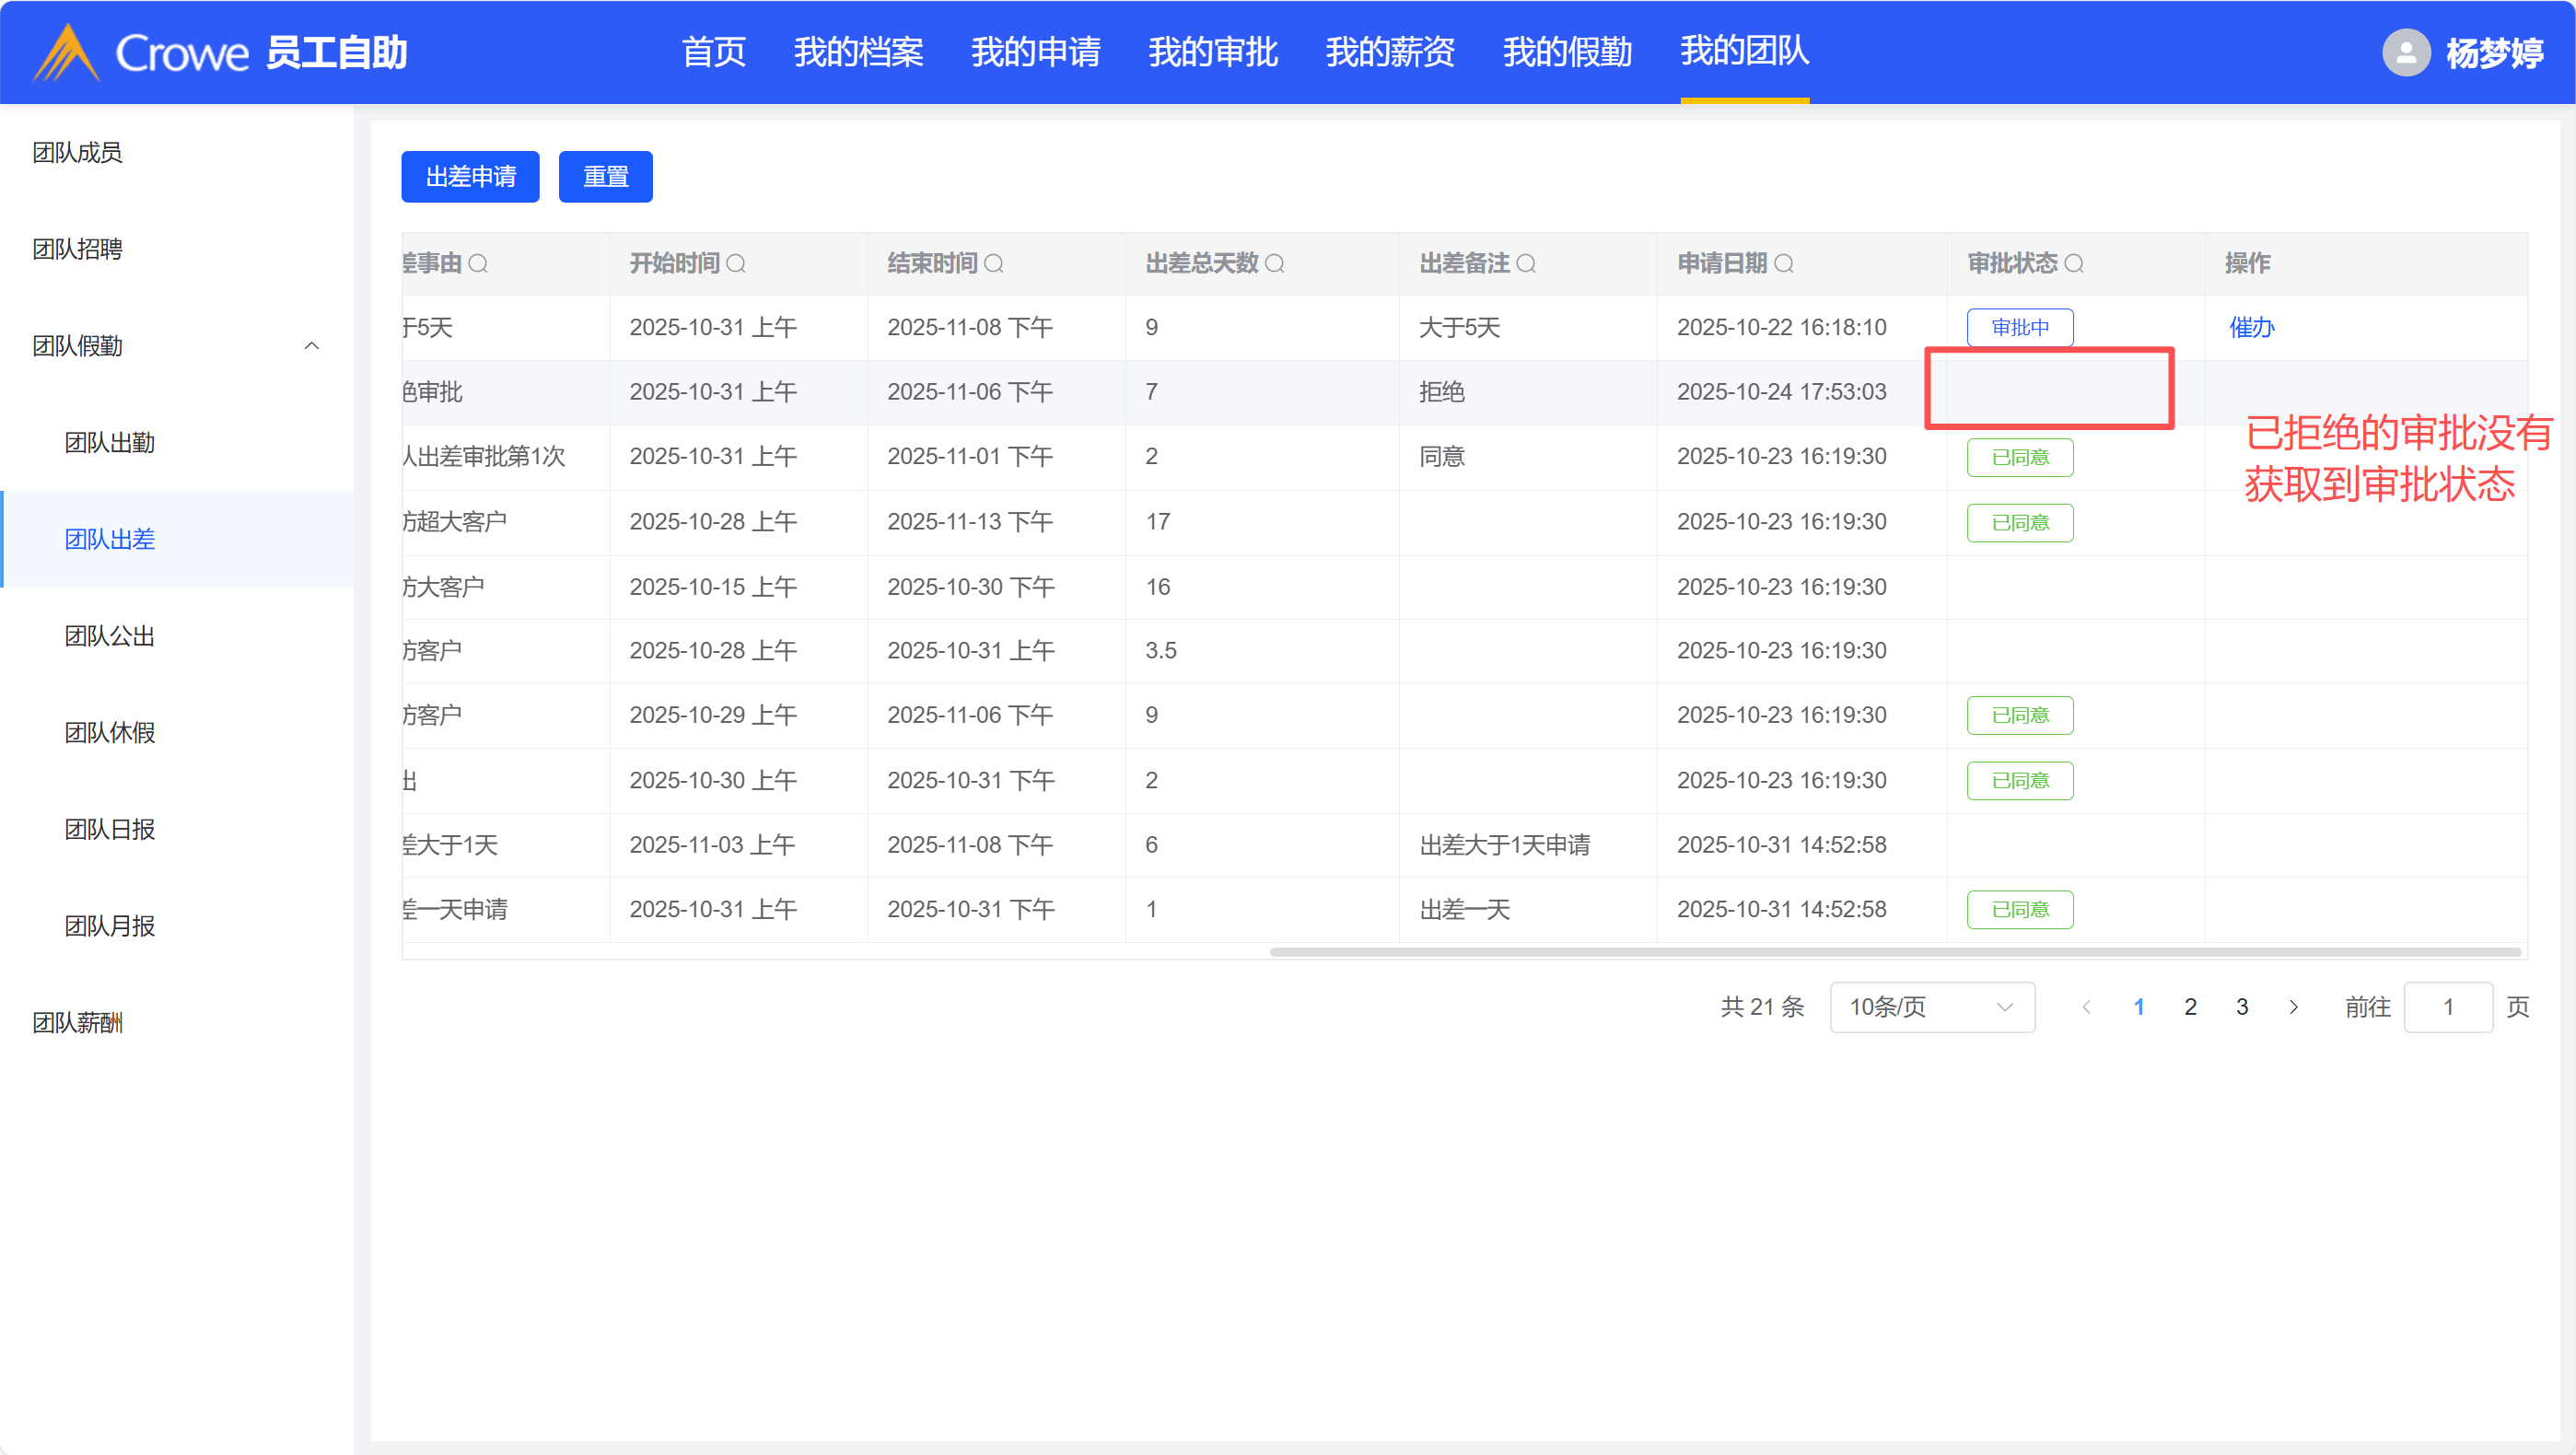Click search icon beside 申请日期 header

click(1784, 264)
